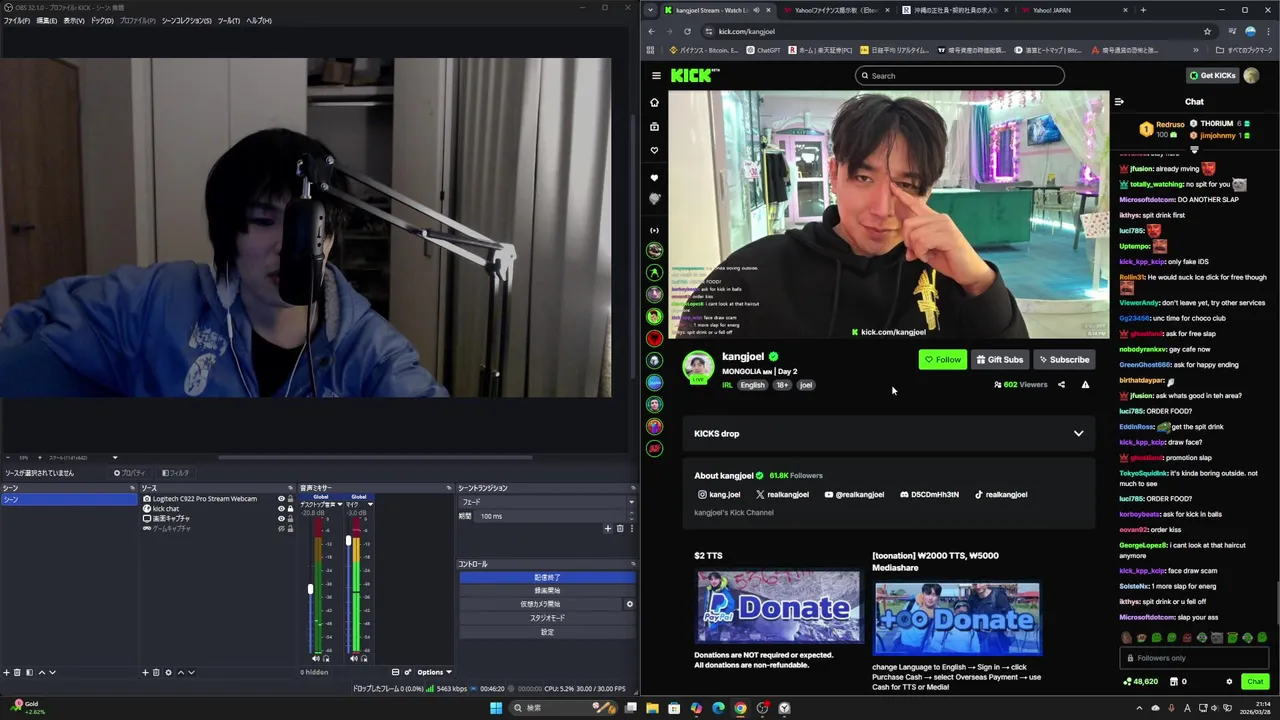Switch mixer layout icon beside Options

pos(395,672)
